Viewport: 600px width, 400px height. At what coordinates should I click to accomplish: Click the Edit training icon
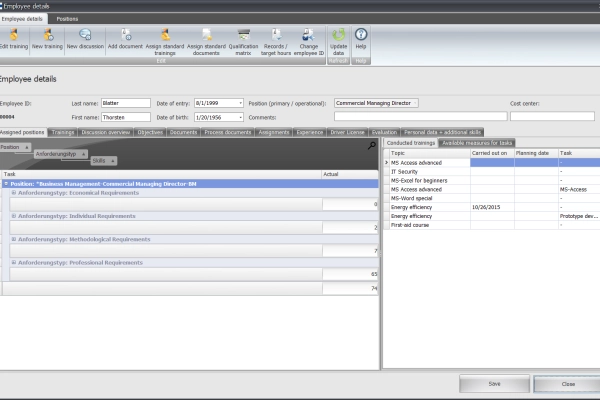pos(14,36)
